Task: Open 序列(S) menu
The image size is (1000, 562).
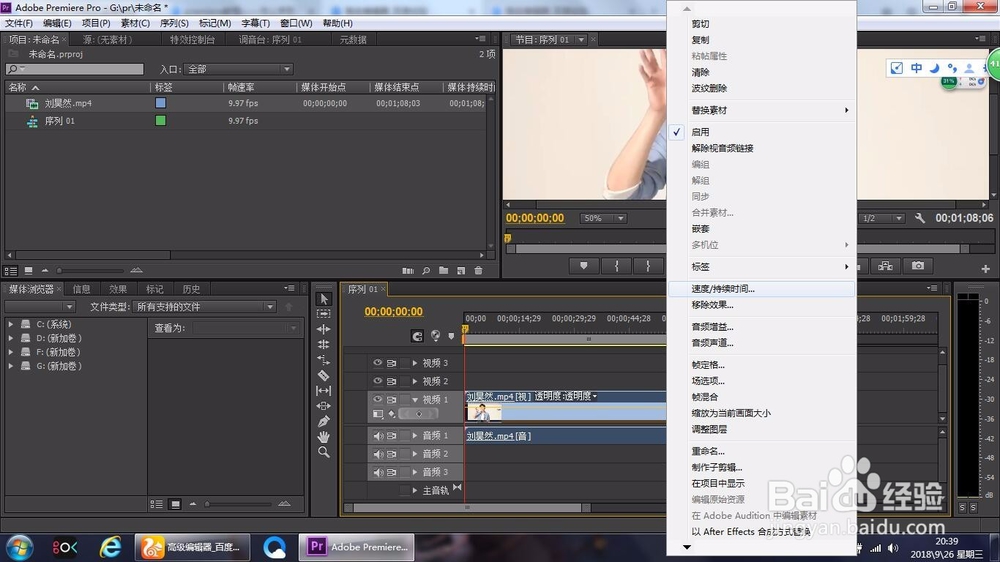Action: pyautogui.click(x=174, y=23)
